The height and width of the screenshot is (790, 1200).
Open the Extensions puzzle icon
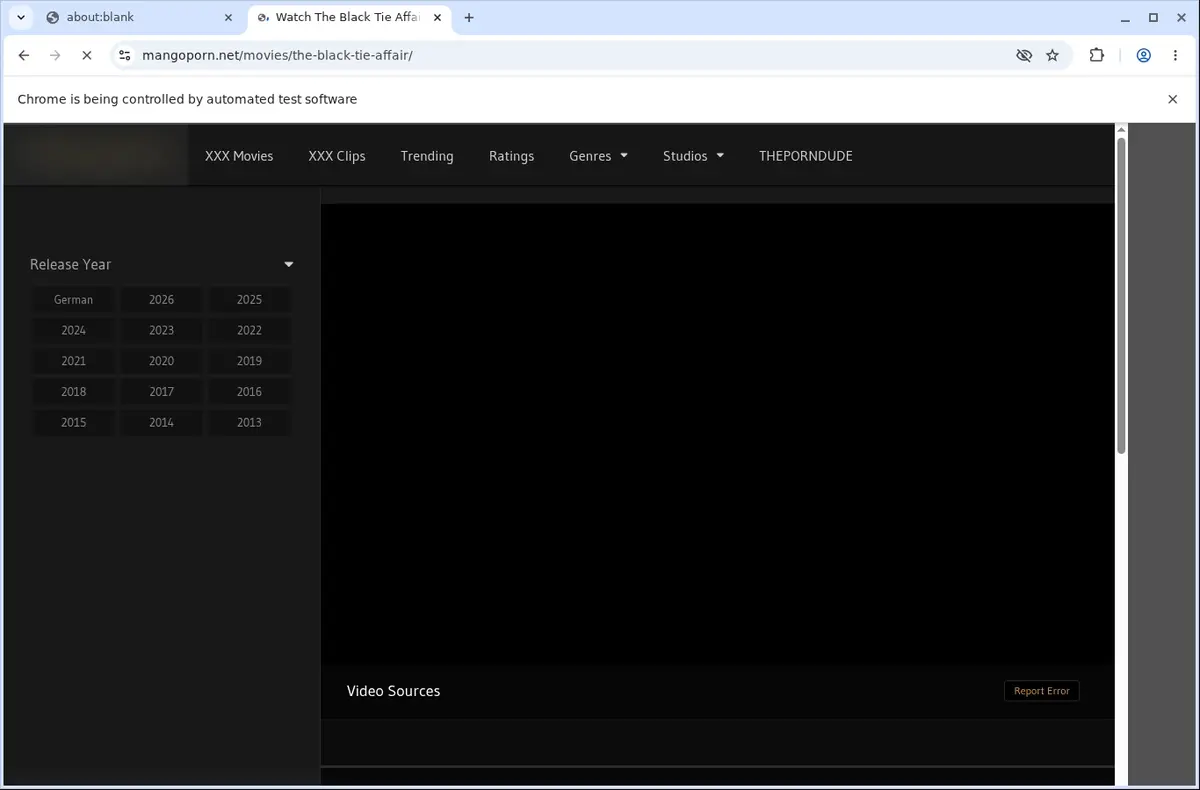(1097, 56)
